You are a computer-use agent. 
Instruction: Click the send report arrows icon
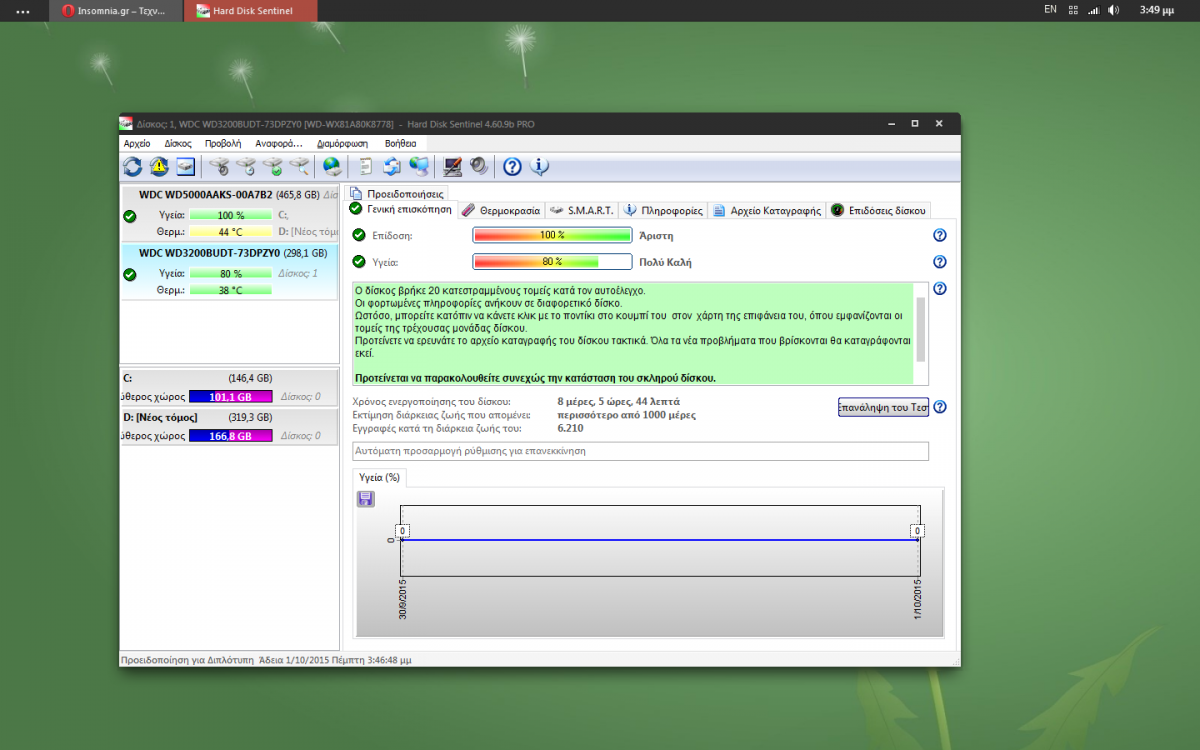[x=392, y=167]
